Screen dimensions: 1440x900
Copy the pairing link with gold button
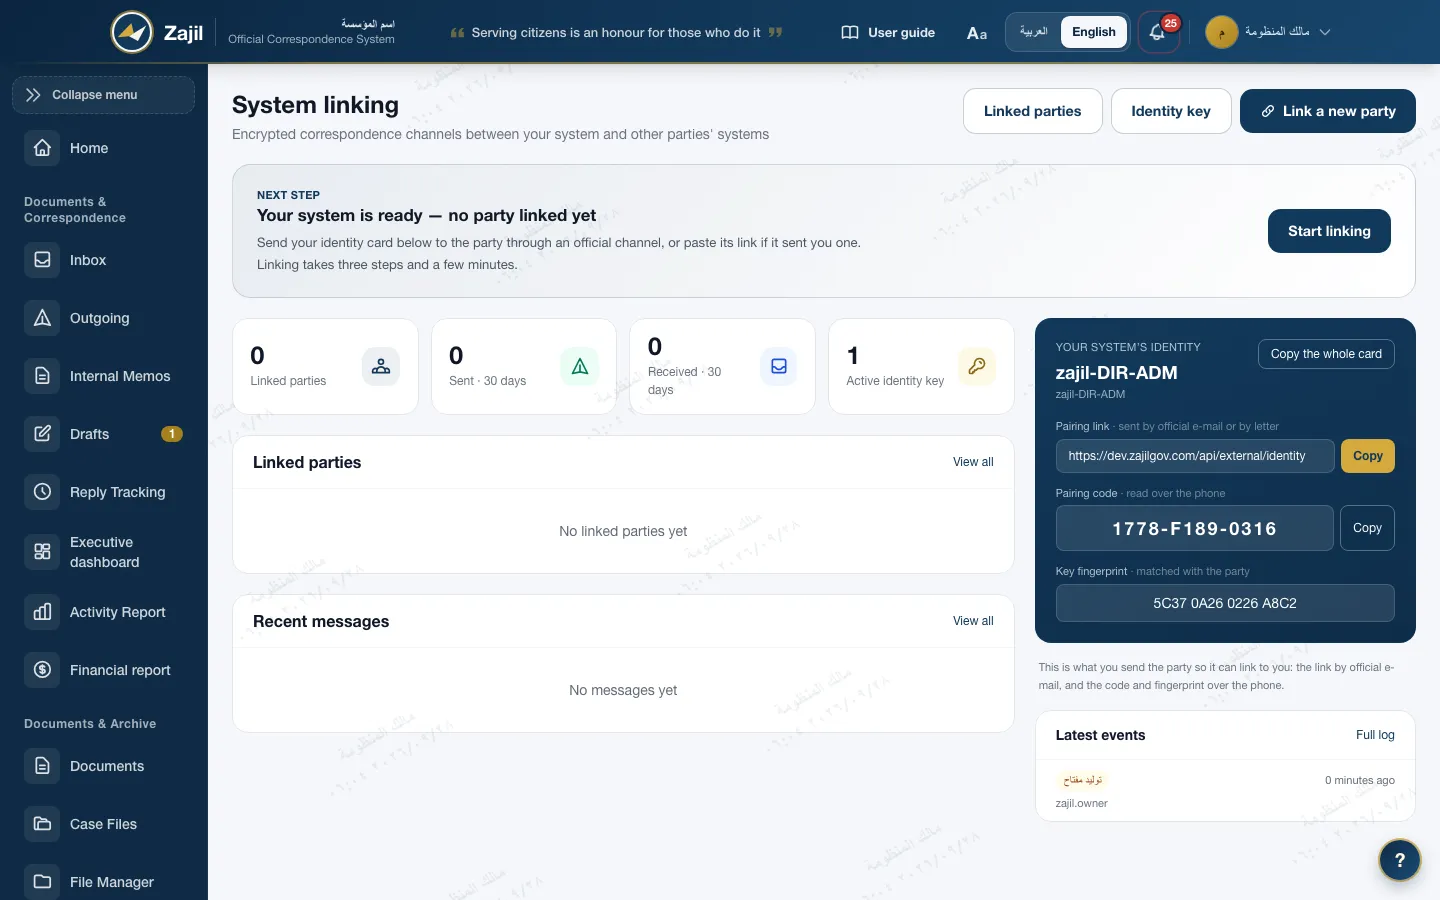1367,456
